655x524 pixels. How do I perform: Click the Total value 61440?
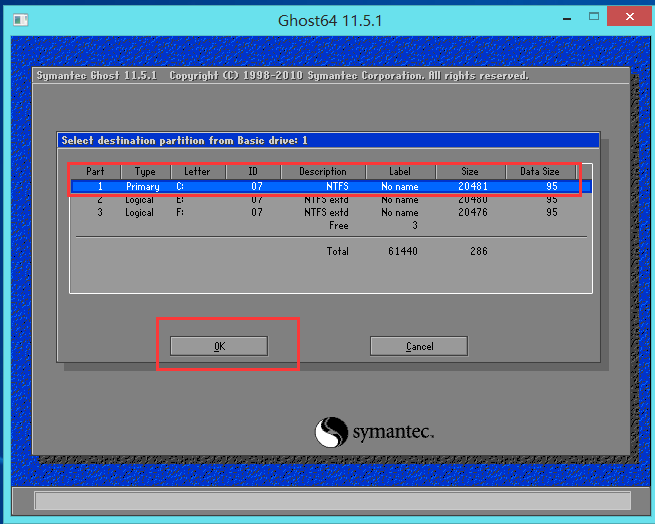click(x=403, y=251)
